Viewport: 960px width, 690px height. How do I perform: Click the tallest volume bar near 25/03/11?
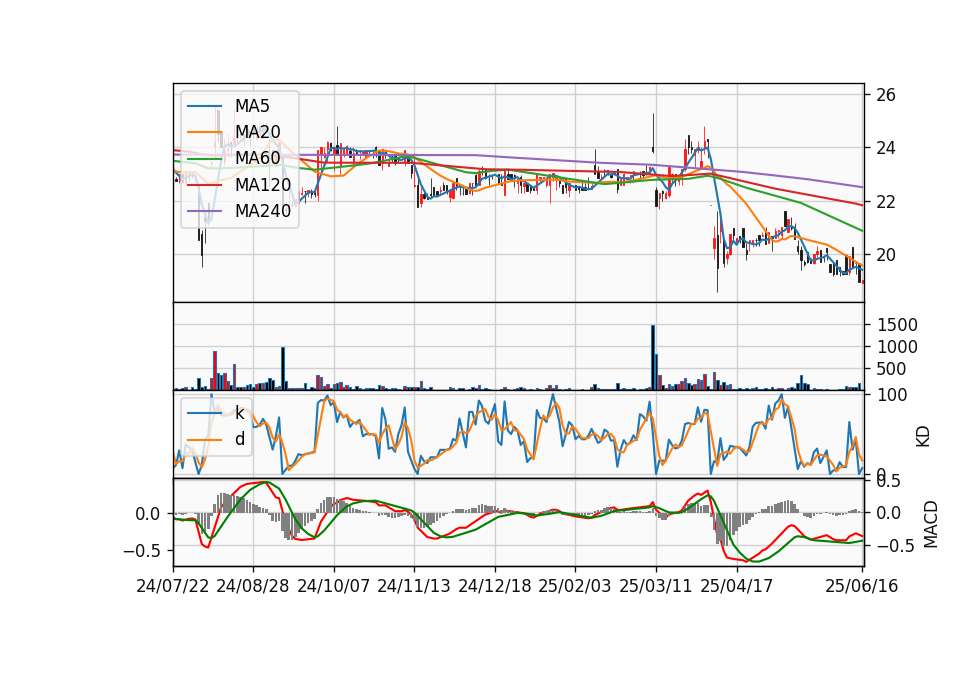coord(653,358)
